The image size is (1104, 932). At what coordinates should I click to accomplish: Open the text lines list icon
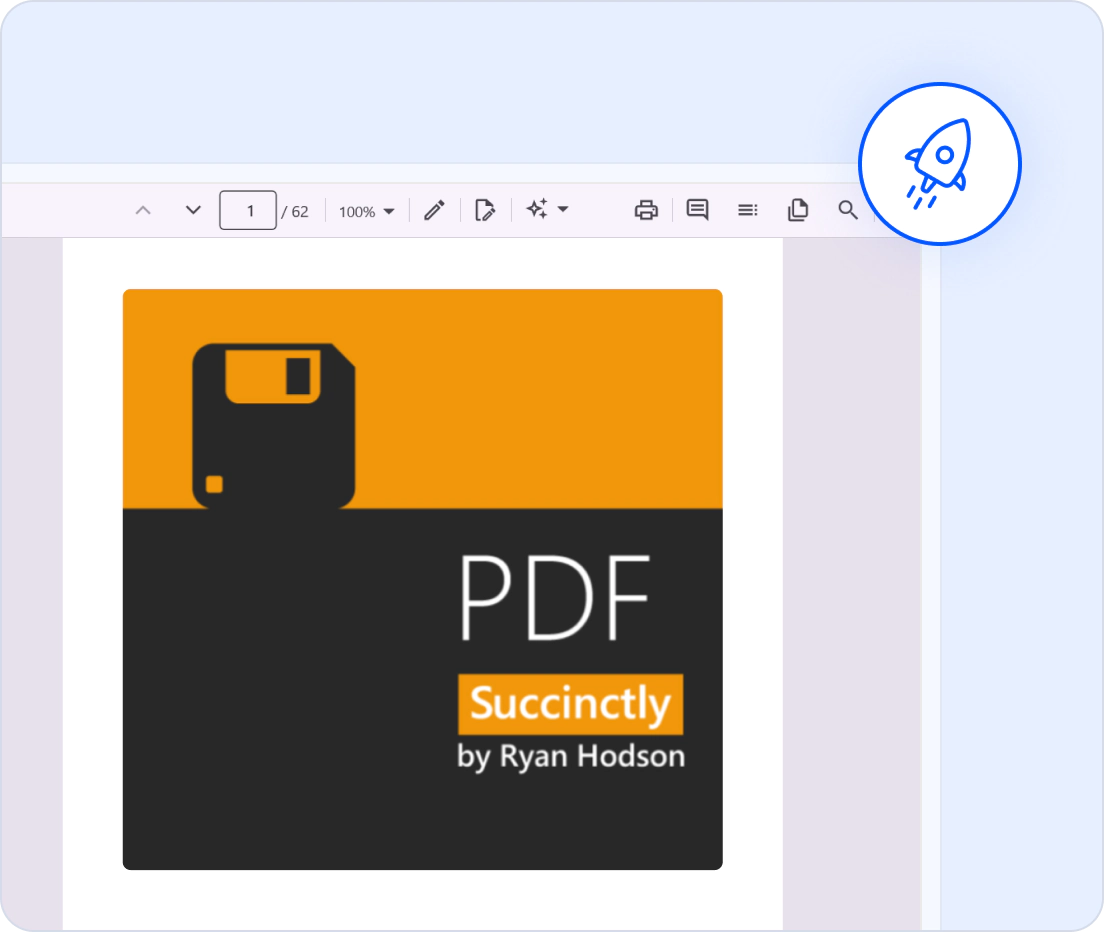point(748,210)
